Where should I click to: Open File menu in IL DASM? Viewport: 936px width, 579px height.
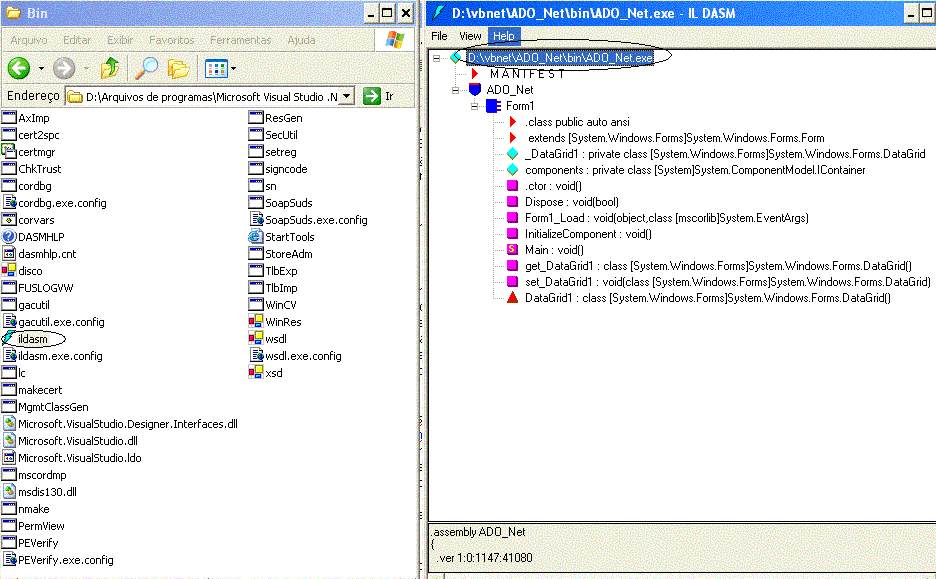click(x=439, y=36)
